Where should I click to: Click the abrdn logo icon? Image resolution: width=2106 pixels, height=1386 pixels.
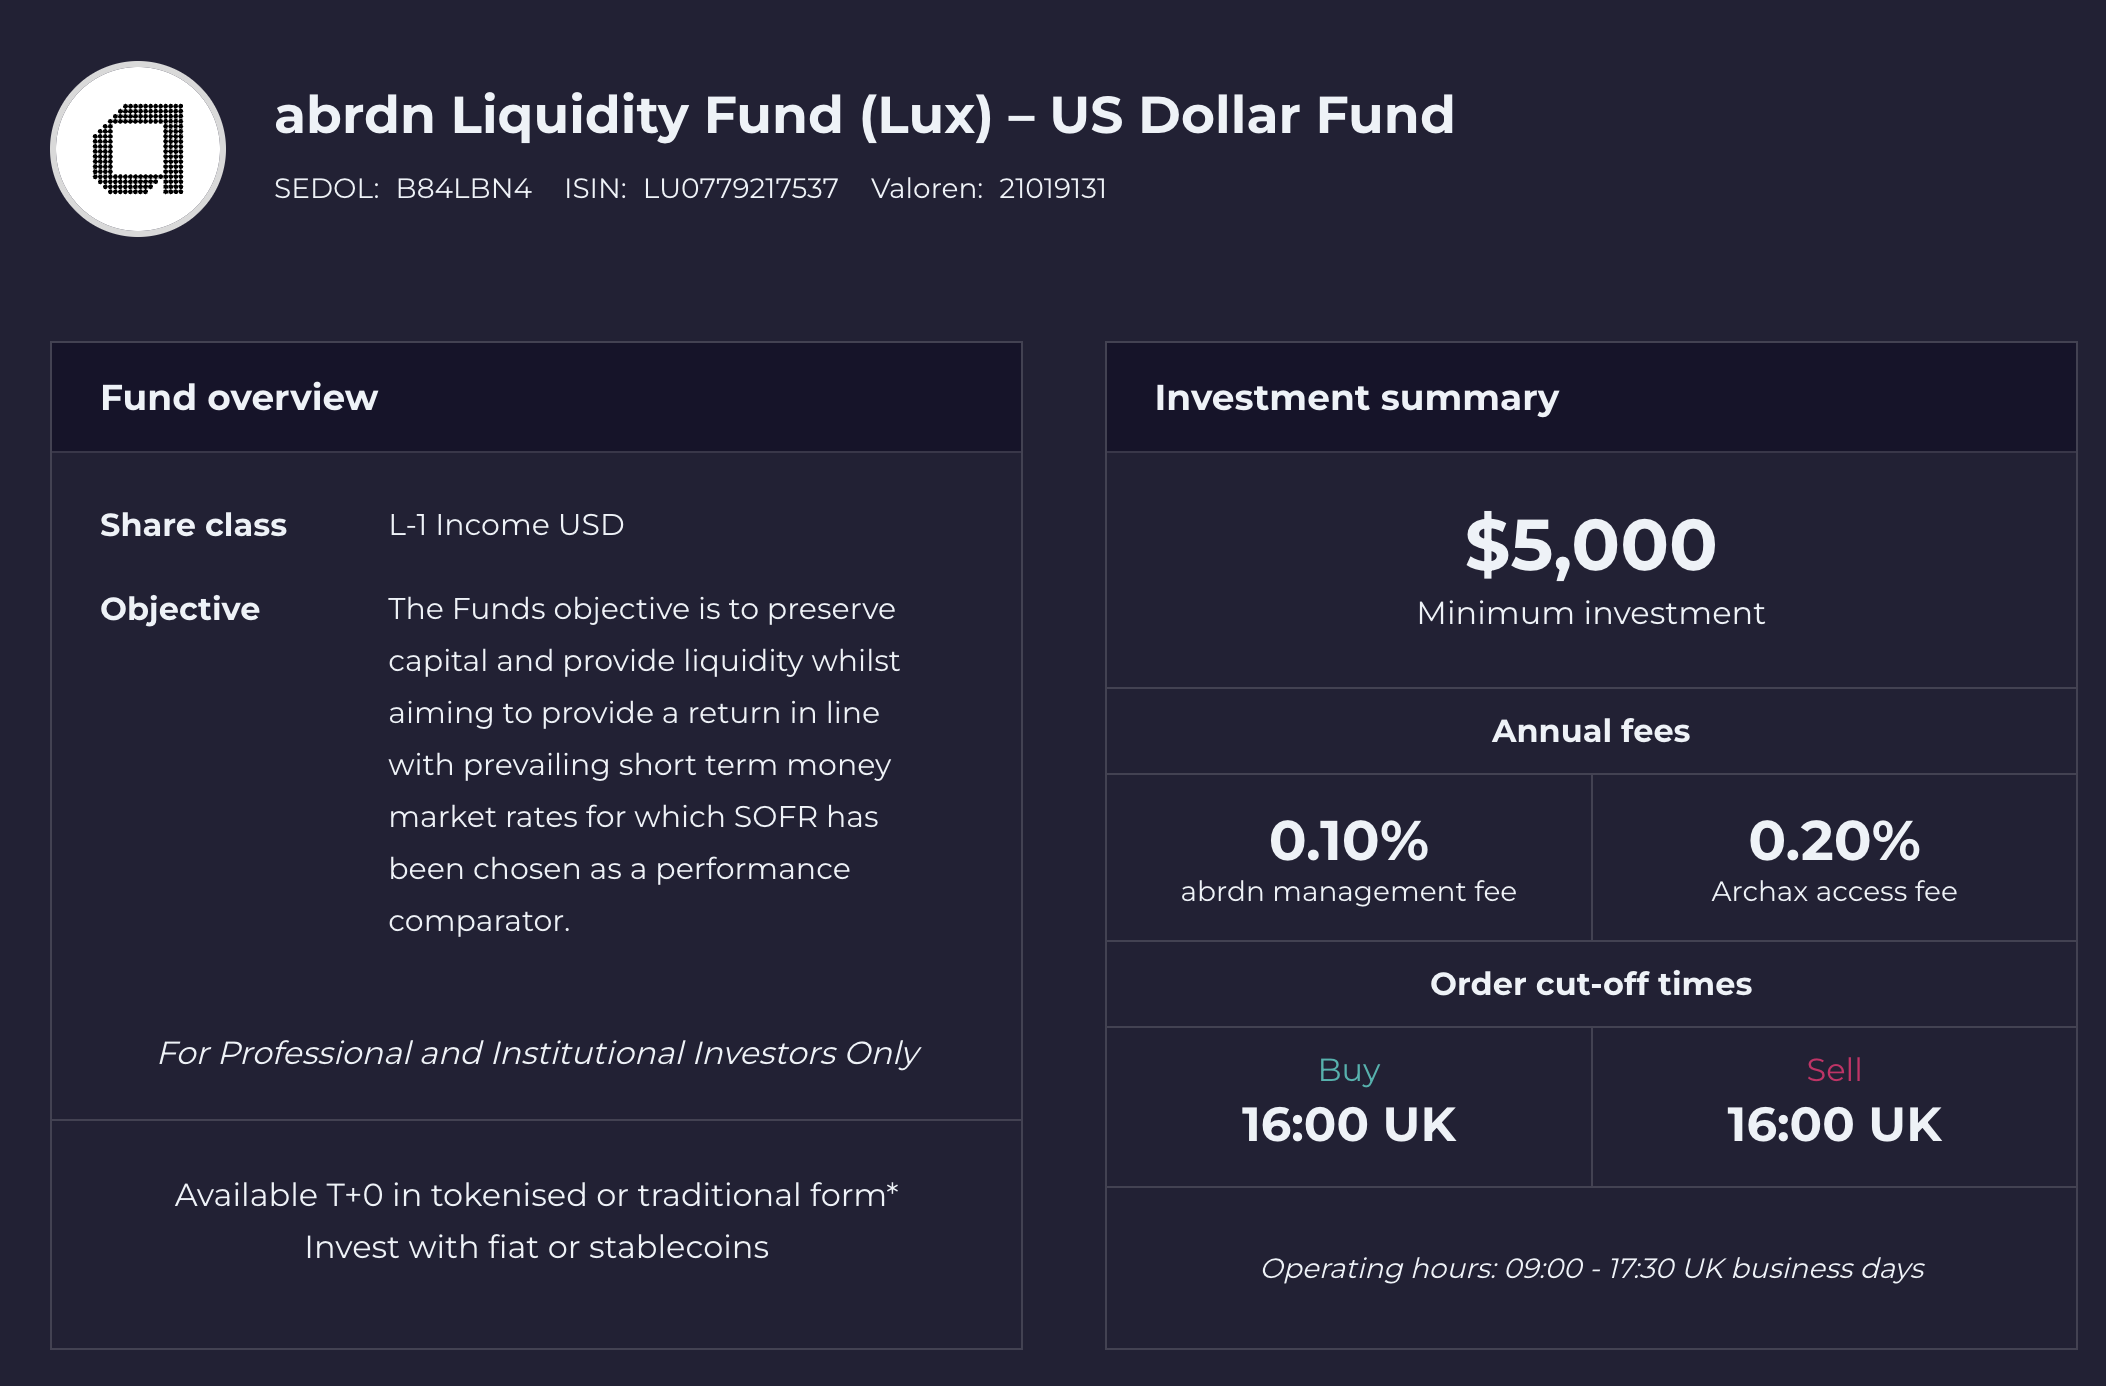click(138, 149)
